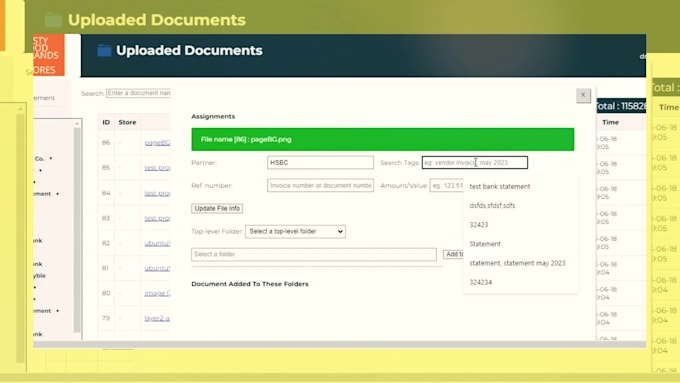Click the Store column header
This screenshot has height=383, width=680.
point(127,122)
